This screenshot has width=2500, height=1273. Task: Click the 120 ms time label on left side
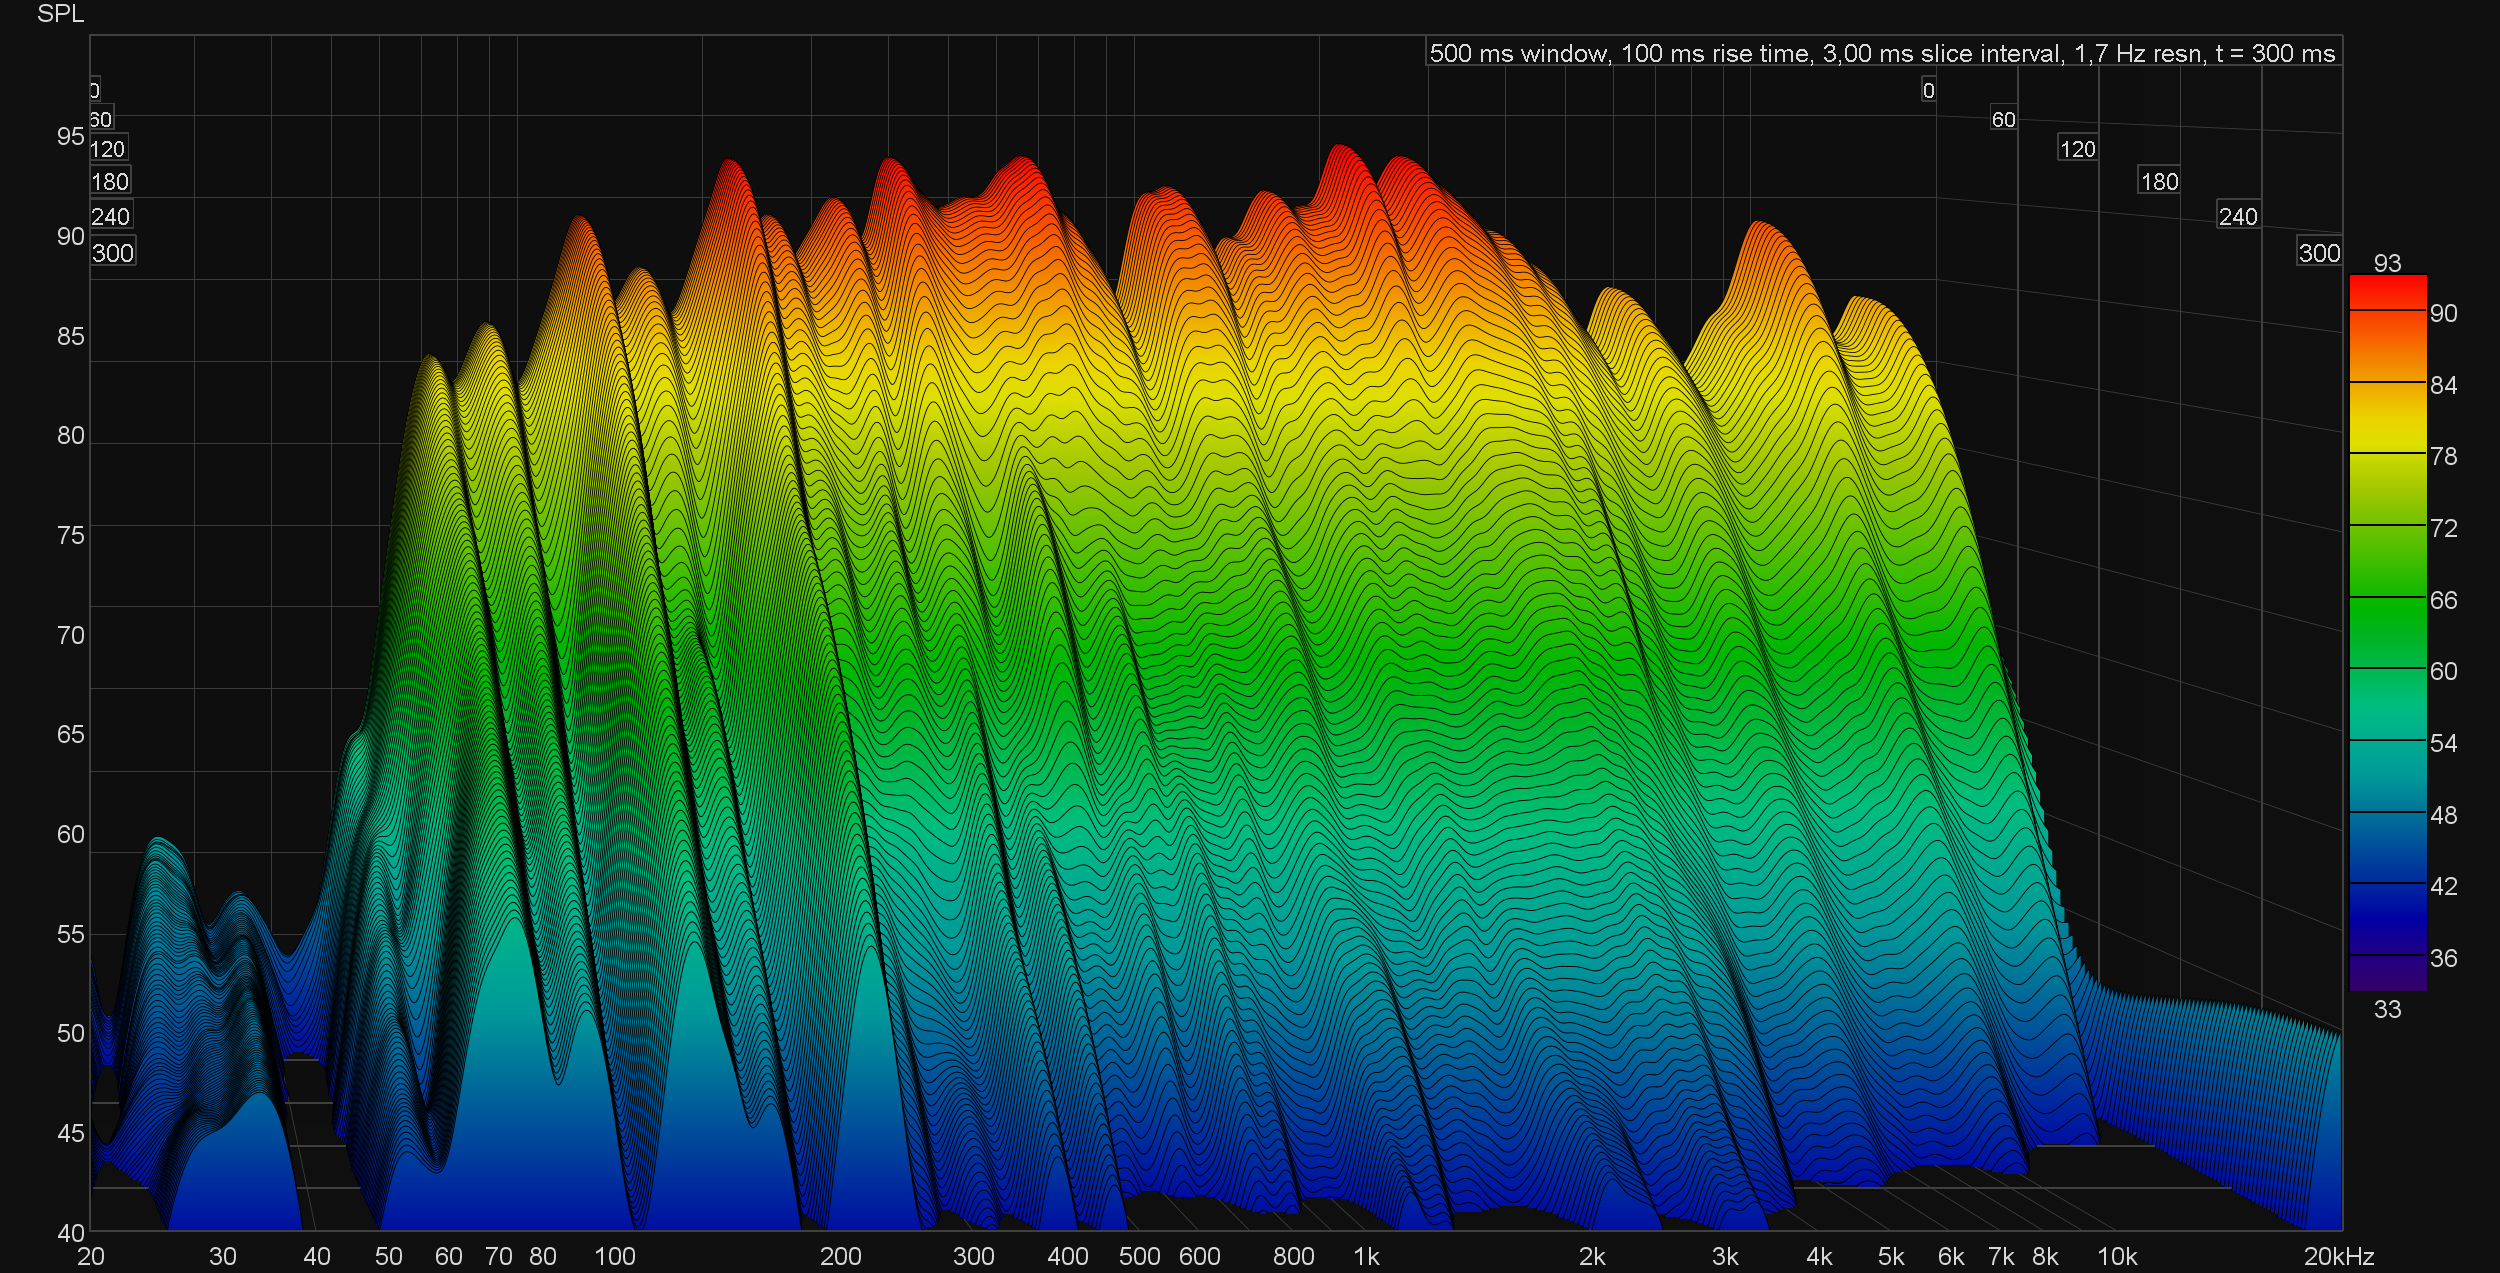pos(107,150)
